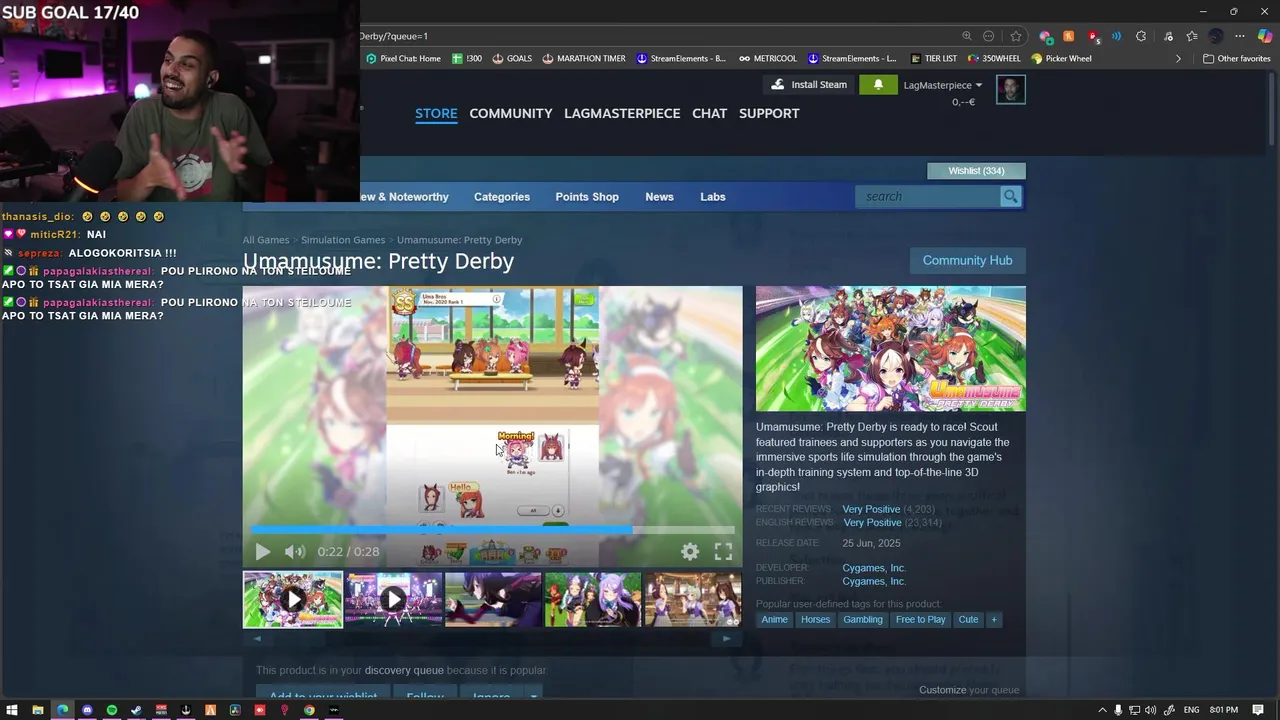Open Steam notifications bell
This screenshot has width=1280, height=720.
coord(878,85)
